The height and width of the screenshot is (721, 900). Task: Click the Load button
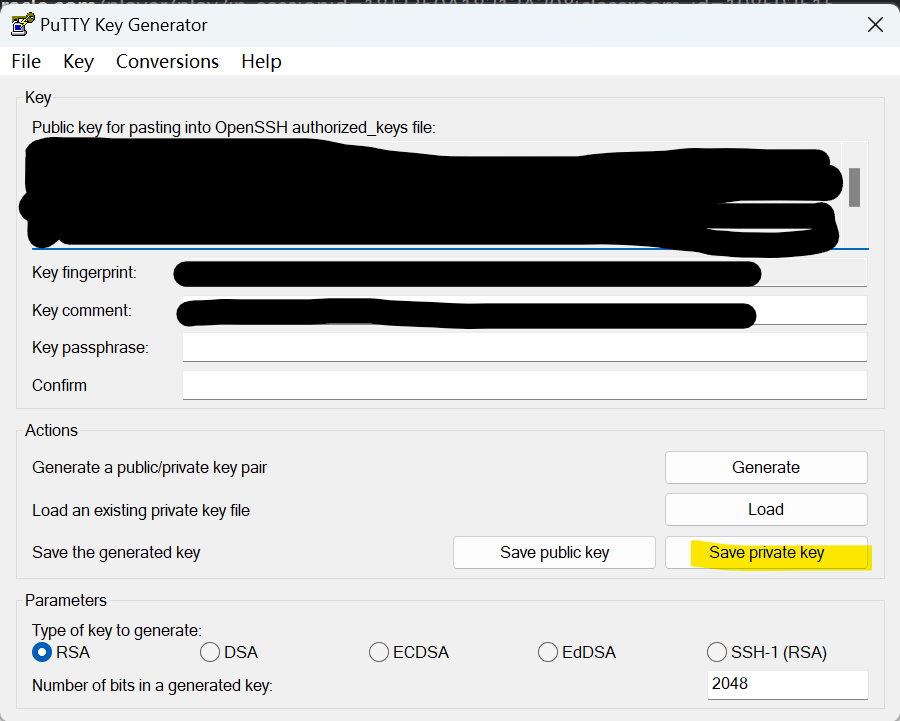(766, 509)
